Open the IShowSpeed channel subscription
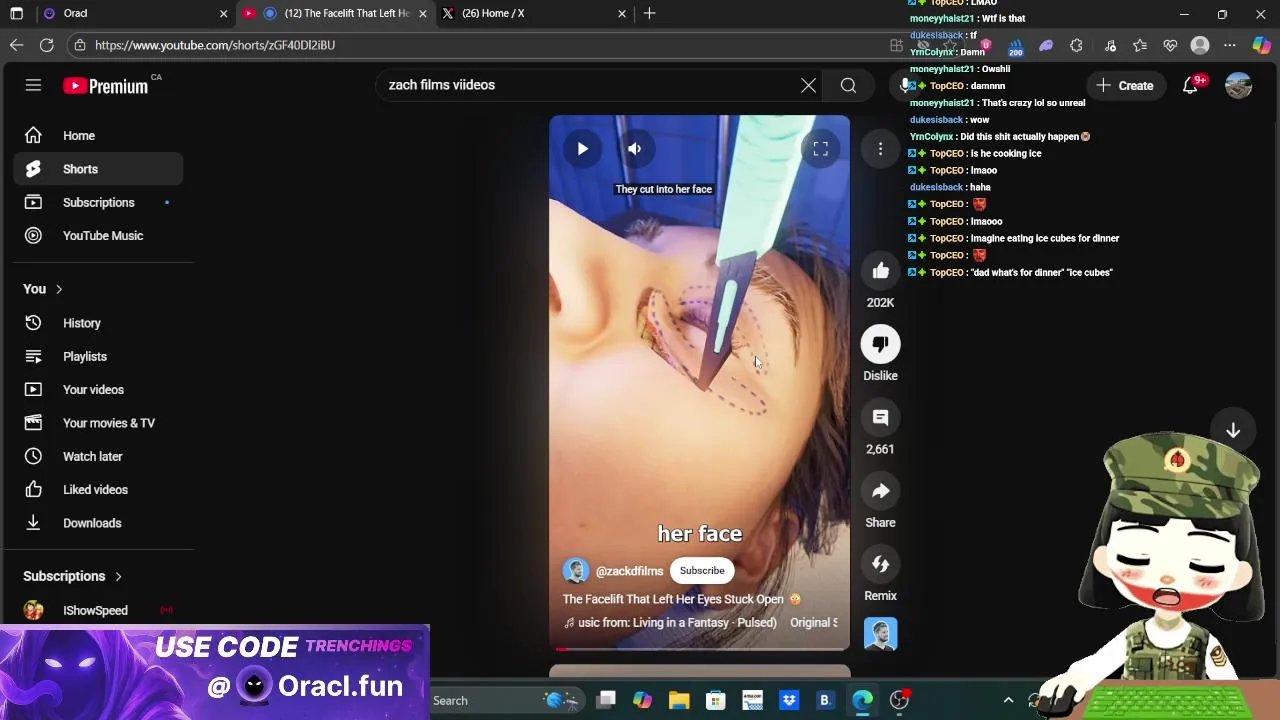The width and height of the screenshot is (1280, 720). pyautogui.click(x=98, y=610)
